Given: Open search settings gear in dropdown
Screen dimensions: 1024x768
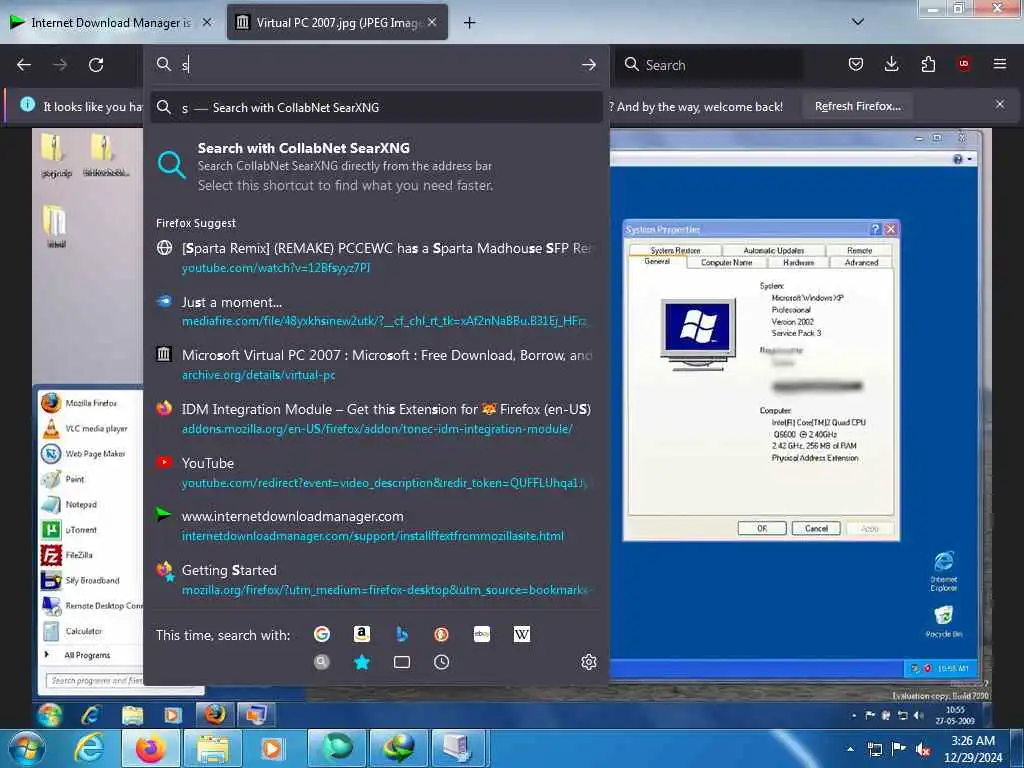Looking at the screenshot, I should [588, 662].
